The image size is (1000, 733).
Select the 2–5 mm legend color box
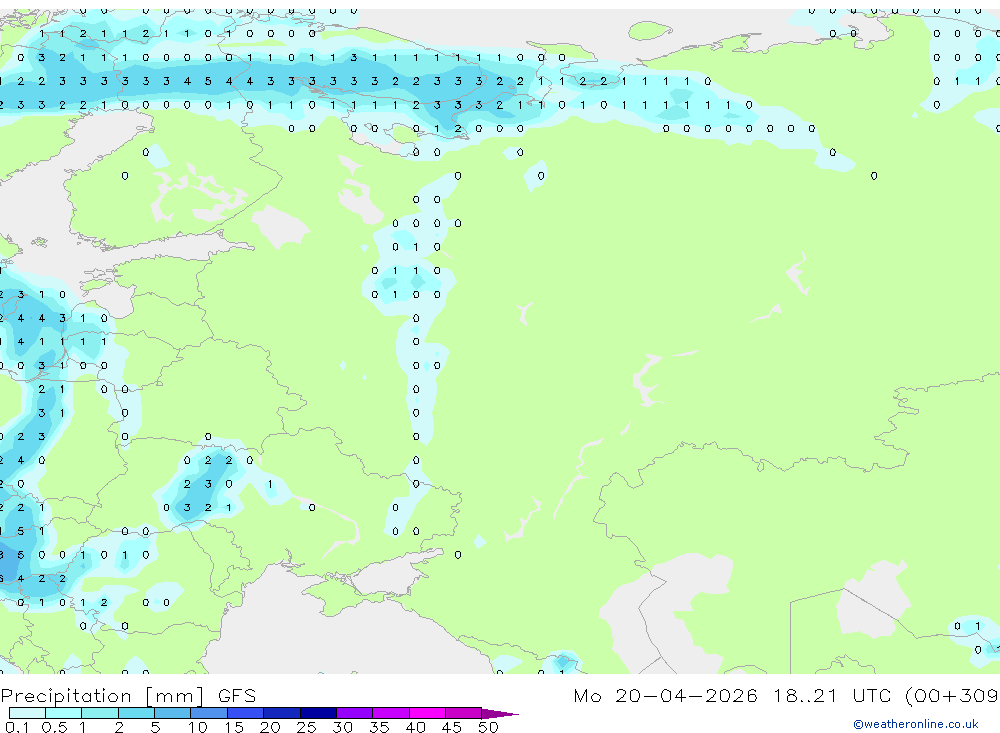coord(136,713)
